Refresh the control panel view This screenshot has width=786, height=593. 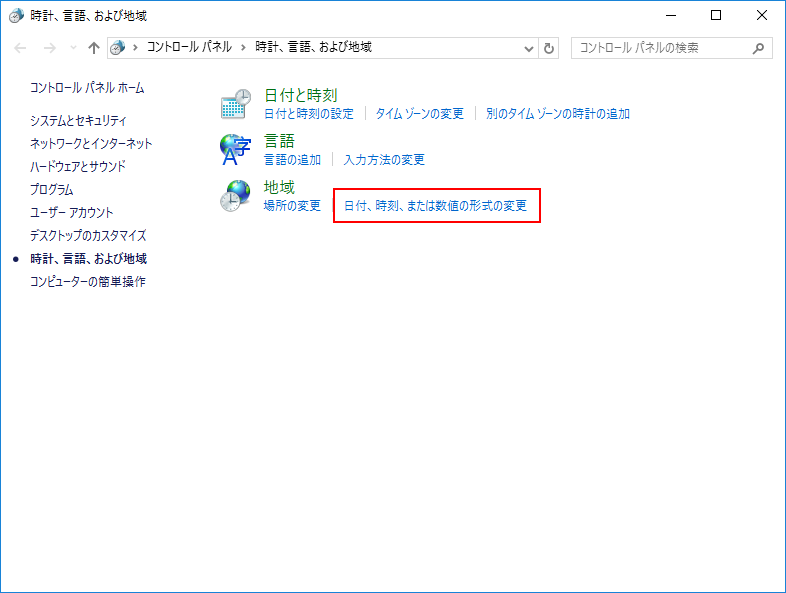point(549,48)
